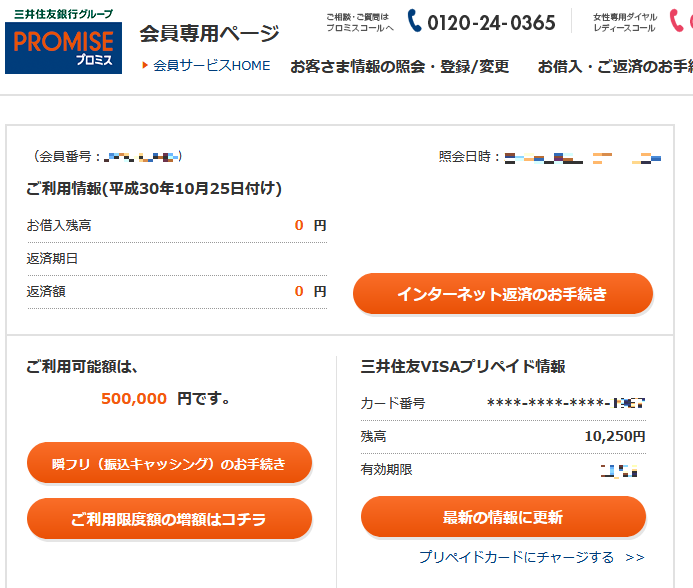This screenshot has width=693, height=588.
Task: Open お借入・ご返済のお手続き menu
Action: point(615,67)
